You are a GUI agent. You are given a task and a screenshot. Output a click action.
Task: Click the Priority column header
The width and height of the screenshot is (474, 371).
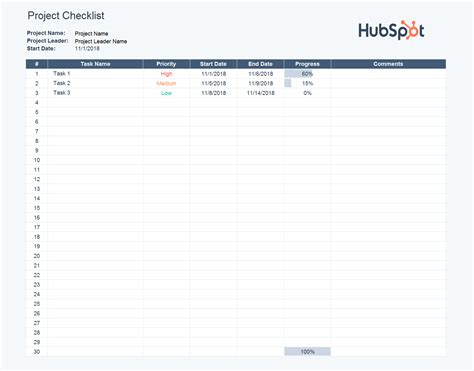pos(166,64)
